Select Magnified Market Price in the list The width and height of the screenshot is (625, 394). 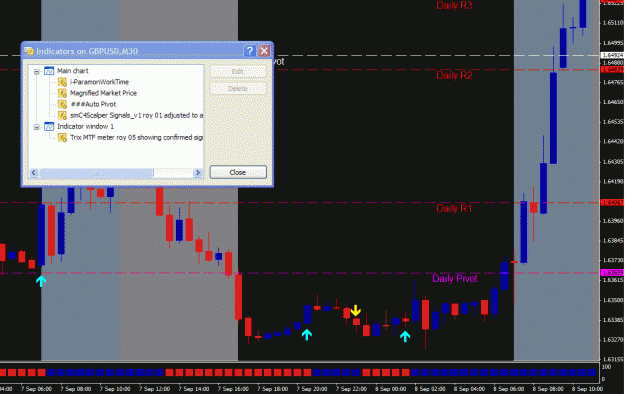coord(103,93)
